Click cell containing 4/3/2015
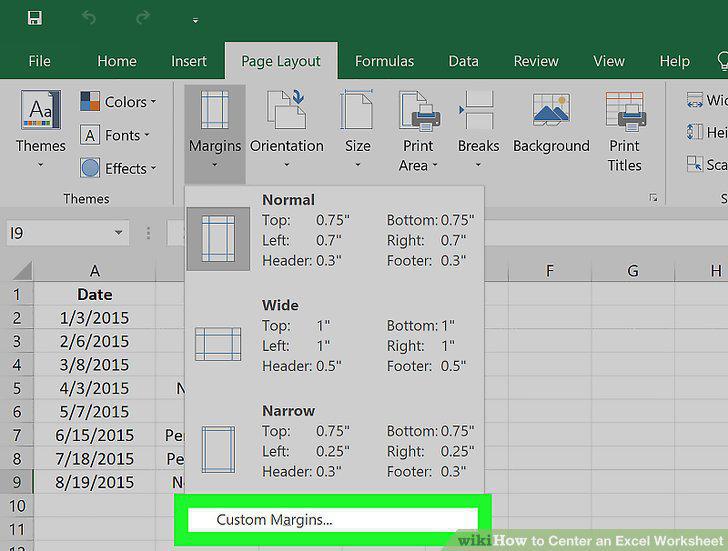 click(95, 388)
